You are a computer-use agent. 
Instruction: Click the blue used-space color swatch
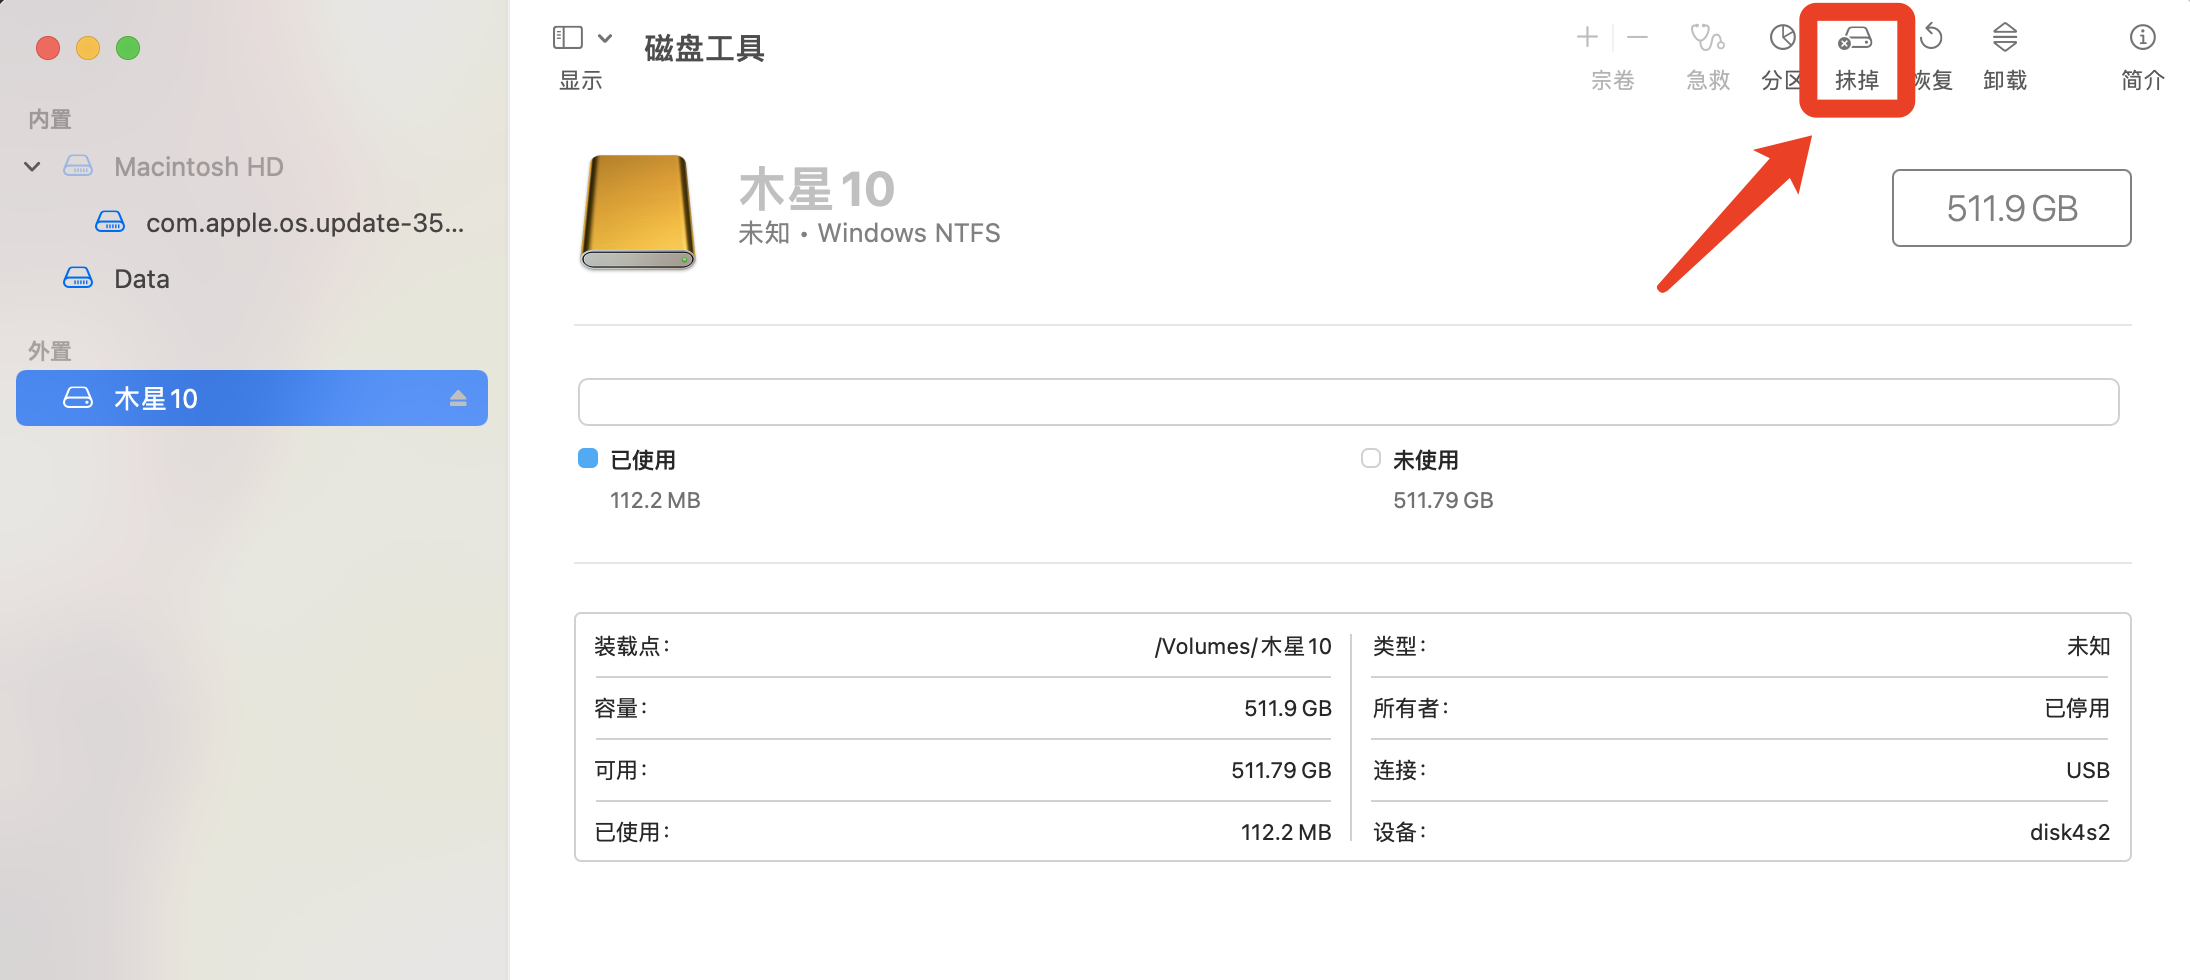click(x=588, y=458)
